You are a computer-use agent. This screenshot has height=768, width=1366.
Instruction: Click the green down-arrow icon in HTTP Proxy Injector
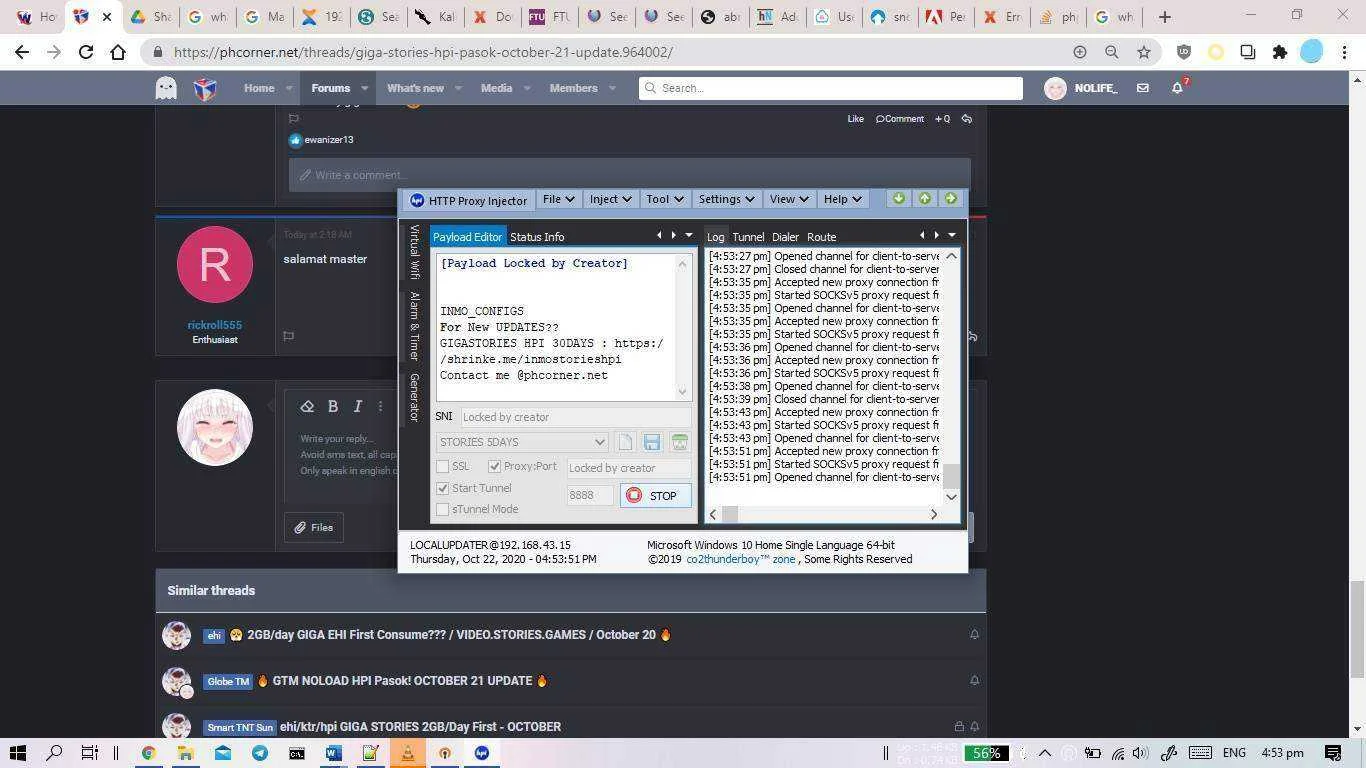[x=898, y=199]
